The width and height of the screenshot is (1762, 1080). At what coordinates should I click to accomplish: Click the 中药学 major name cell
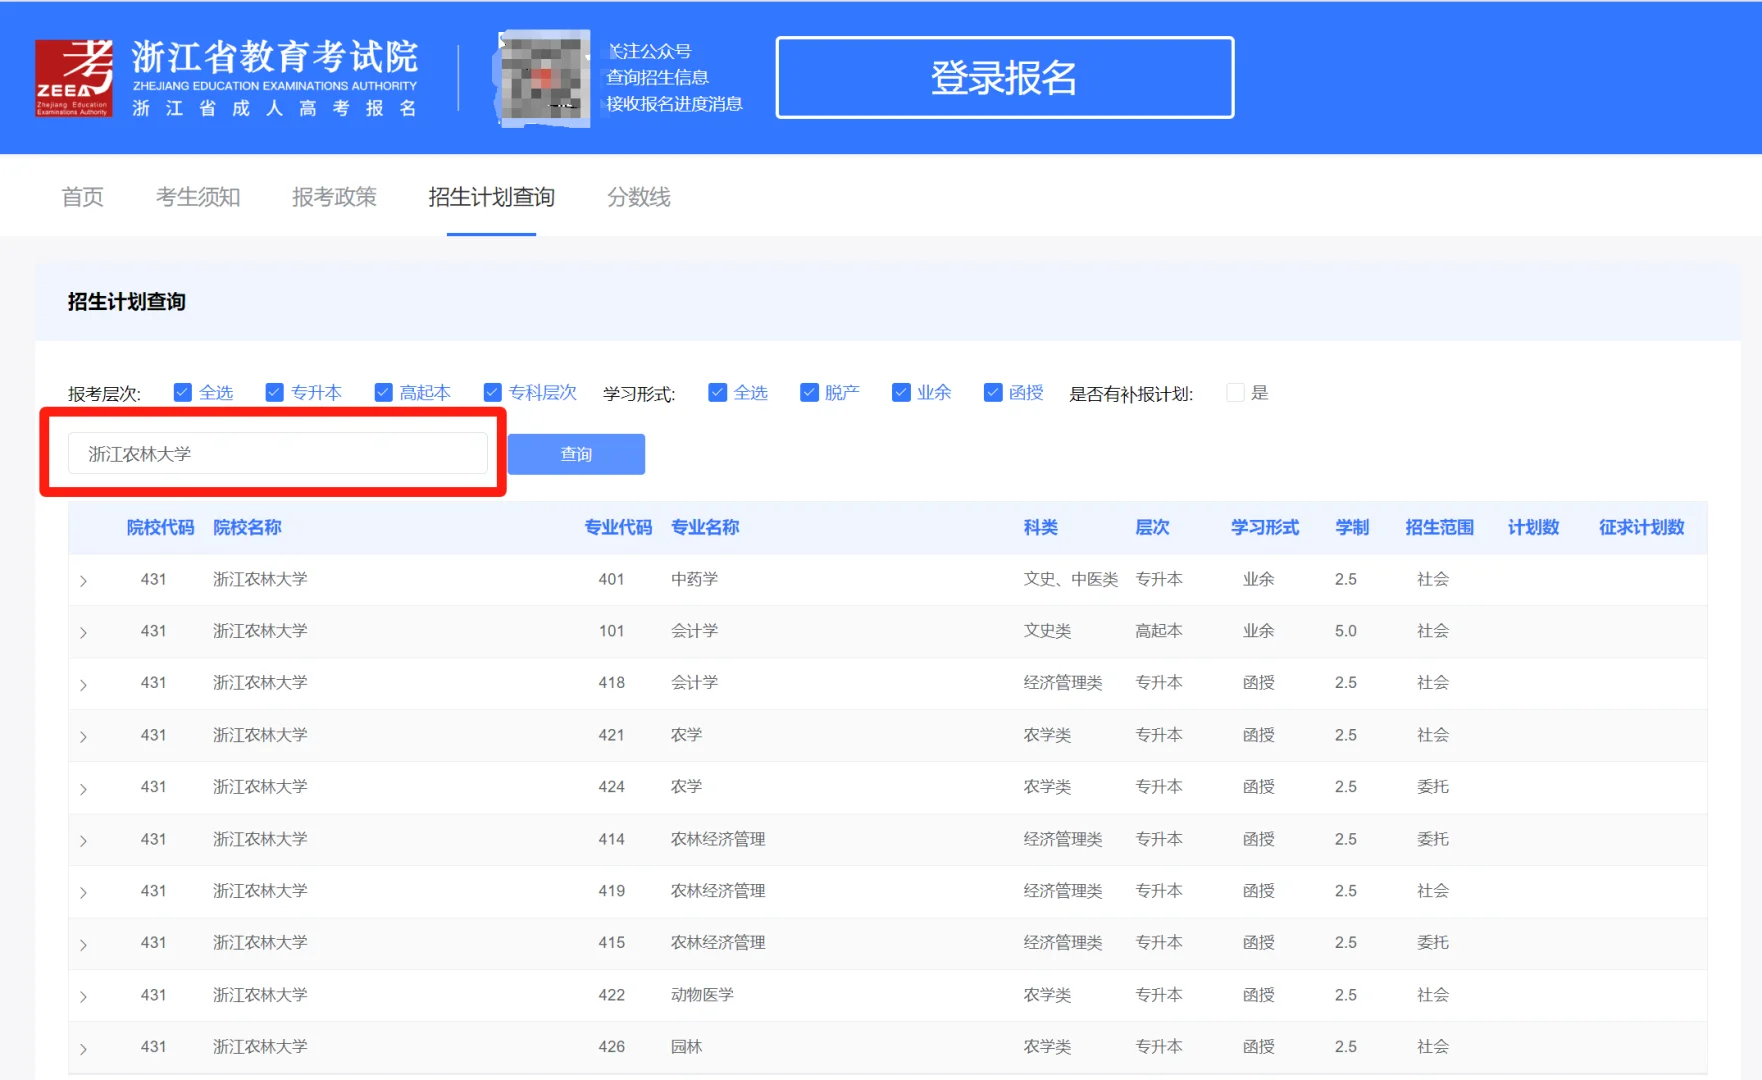point(694,579)
